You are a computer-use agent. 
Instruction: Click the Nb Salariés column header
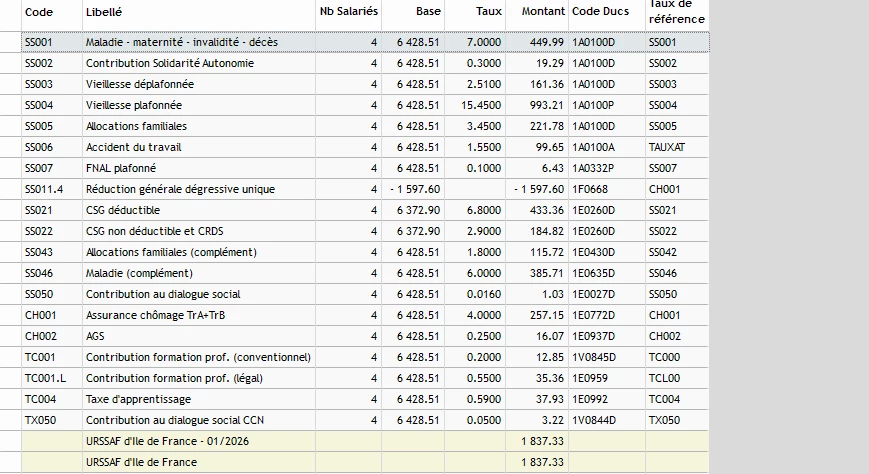pos(348,12)
